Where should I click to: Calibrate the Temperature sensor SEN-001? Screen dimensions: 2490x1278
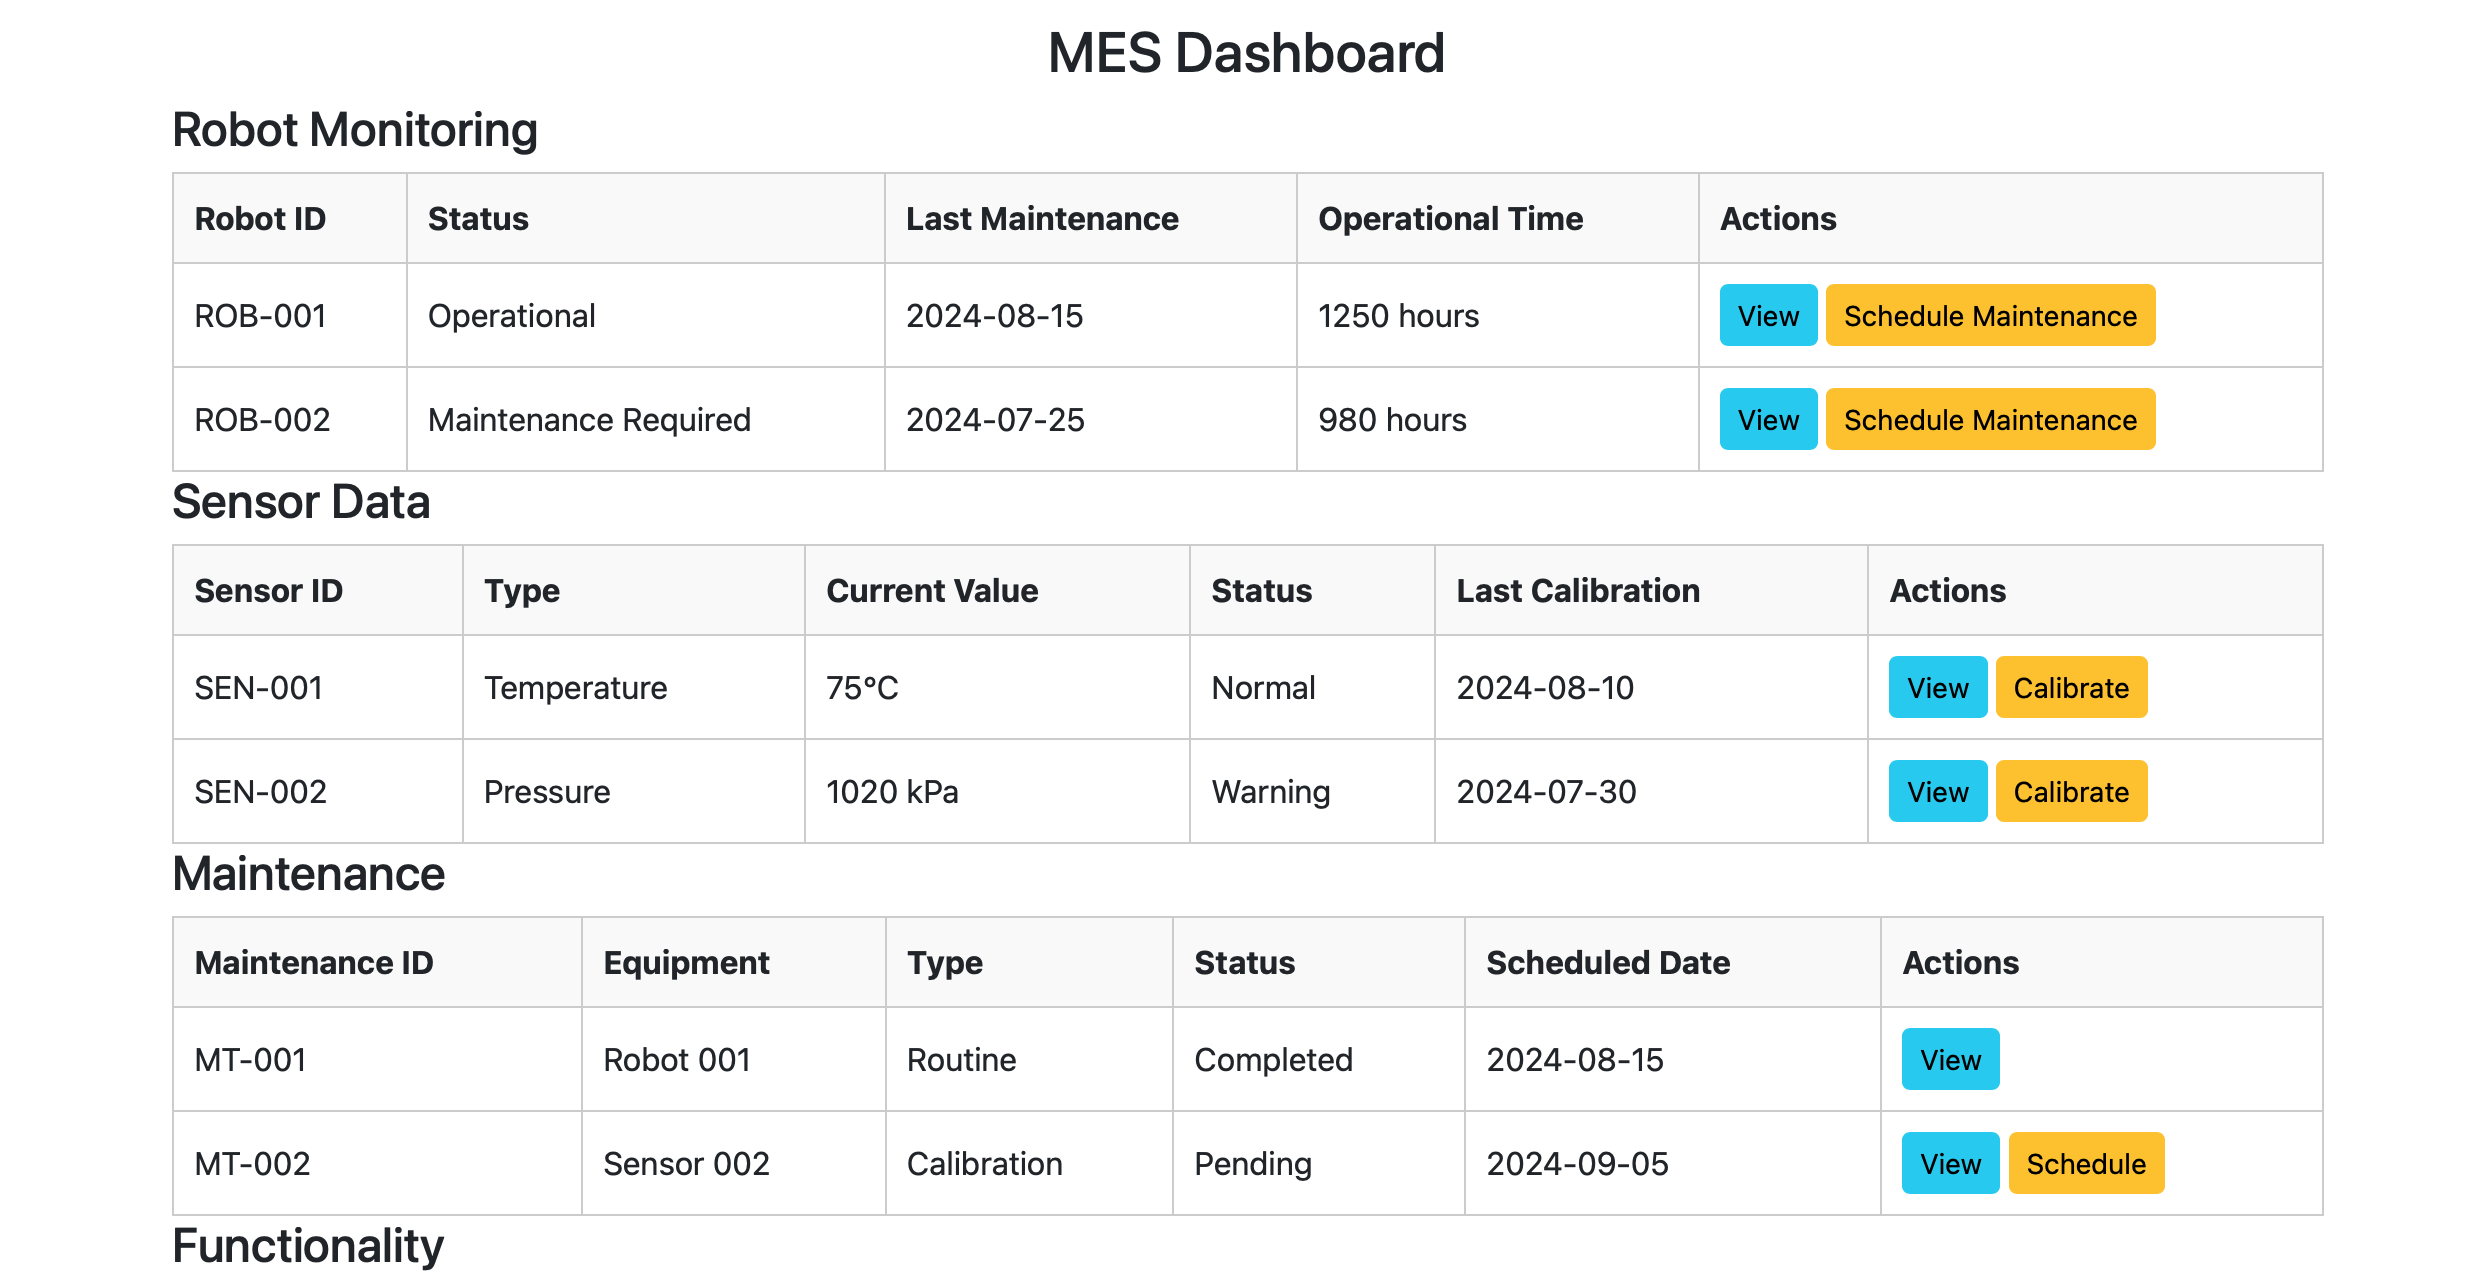(x=2070, y=688)
